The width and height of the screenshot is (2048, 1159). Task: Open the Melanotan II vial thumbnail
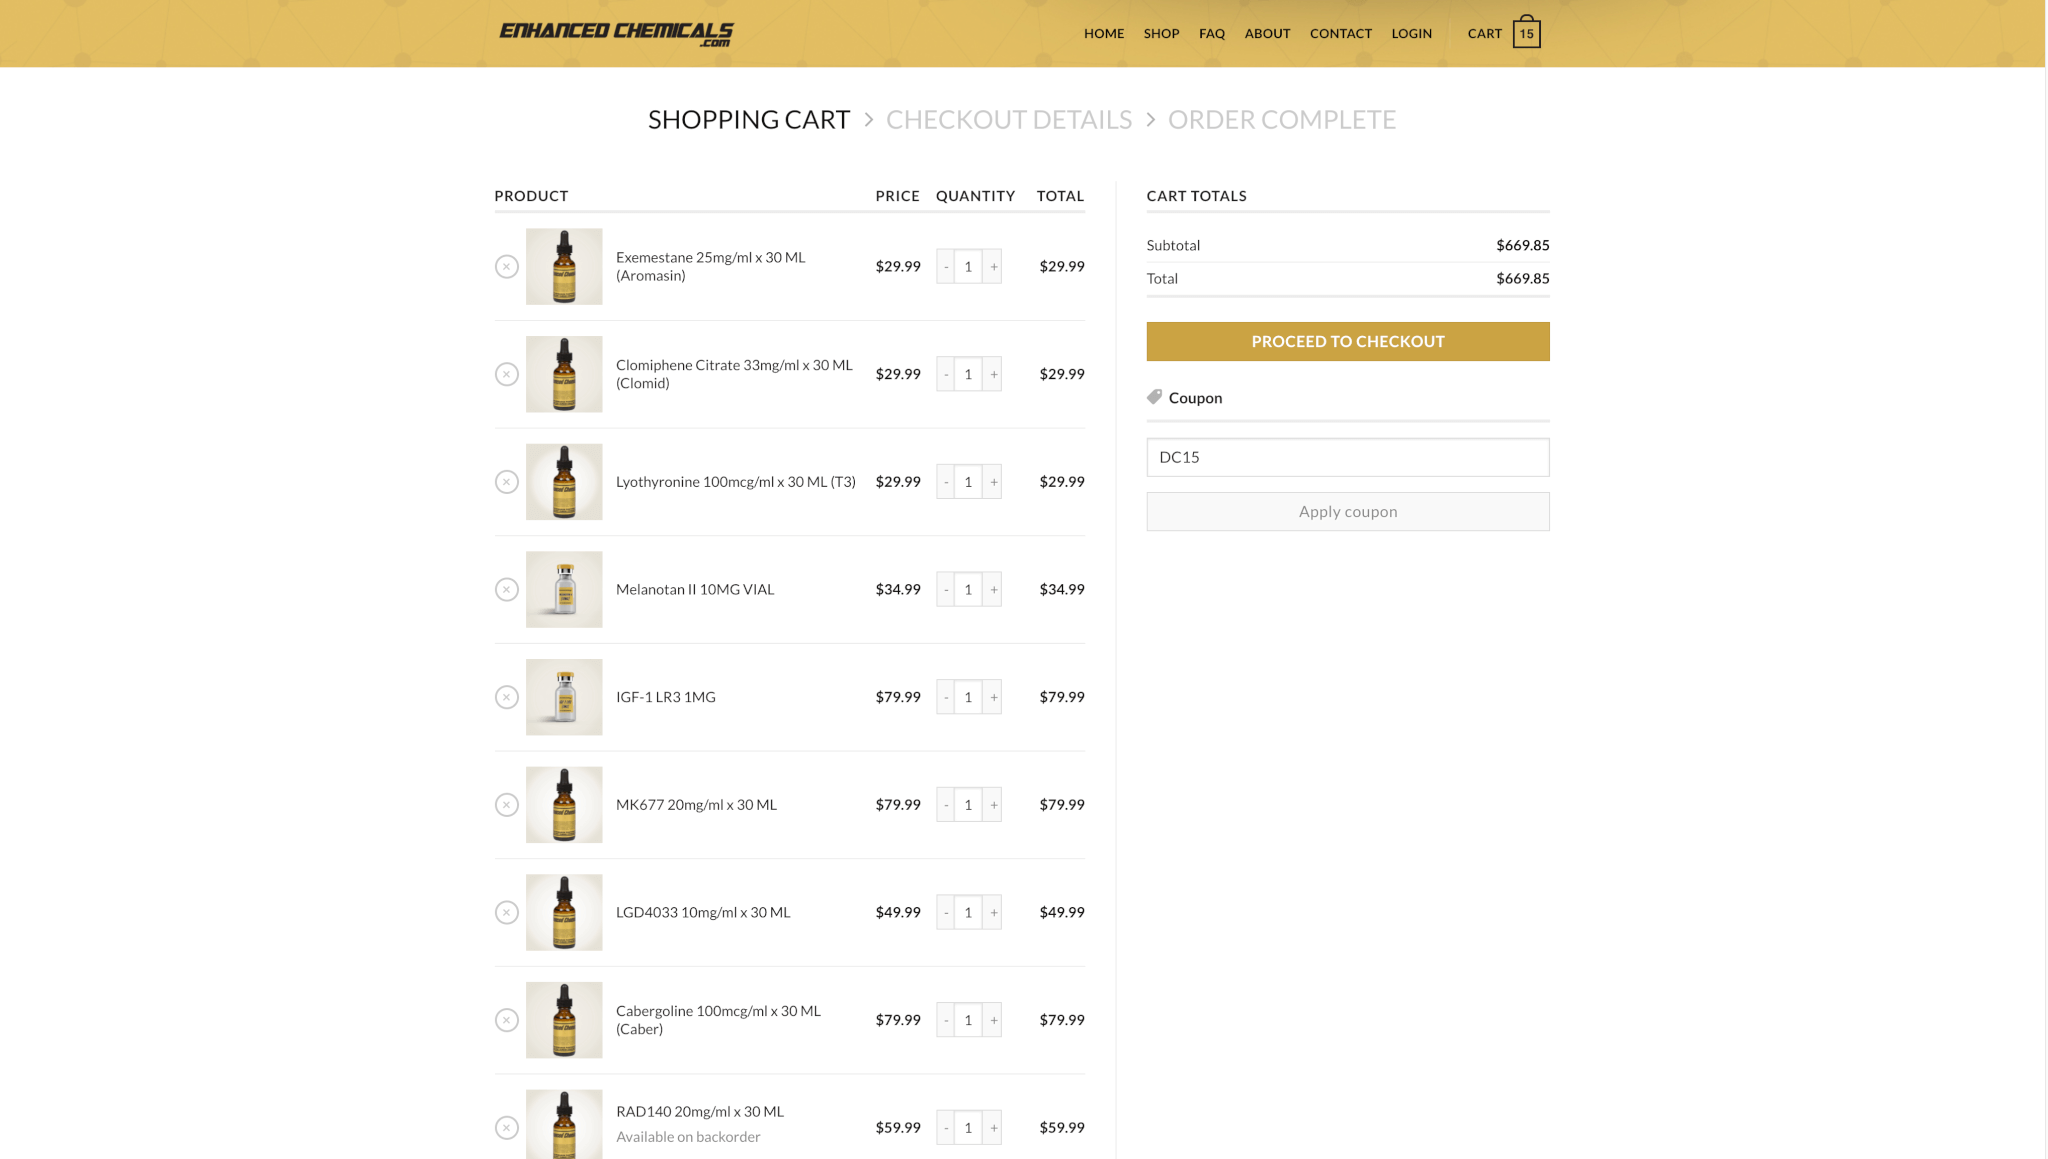tap(564, 589)
